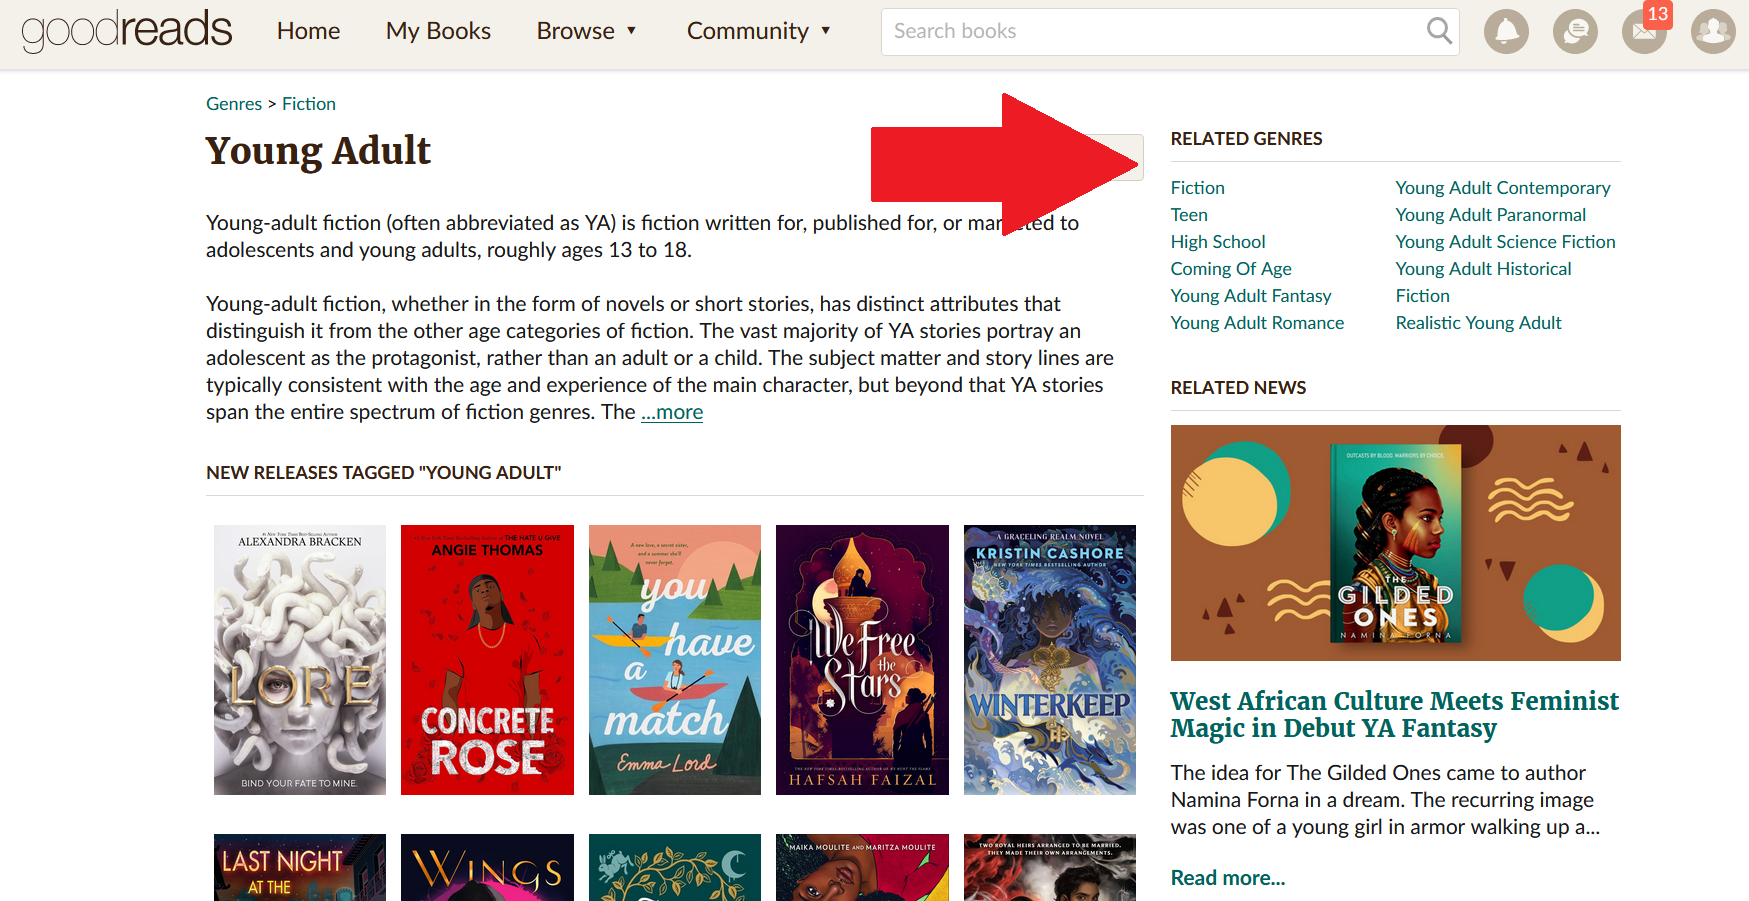Navigate to the Genres breadcrumb link
The height and width of the screenshot is (901, 1749).
click(x=233, y=103)
